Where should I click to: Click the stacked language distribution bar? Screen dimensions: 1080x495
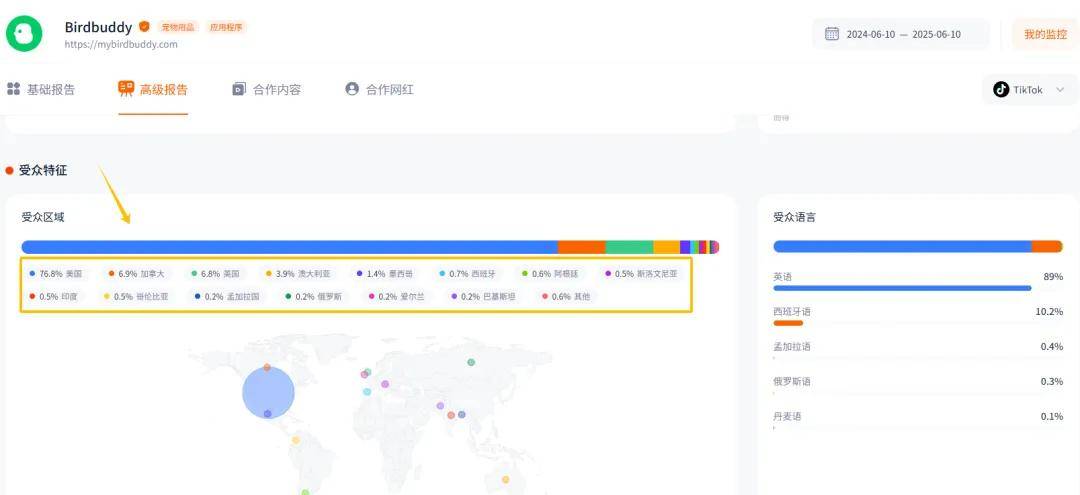click(917, 246)
